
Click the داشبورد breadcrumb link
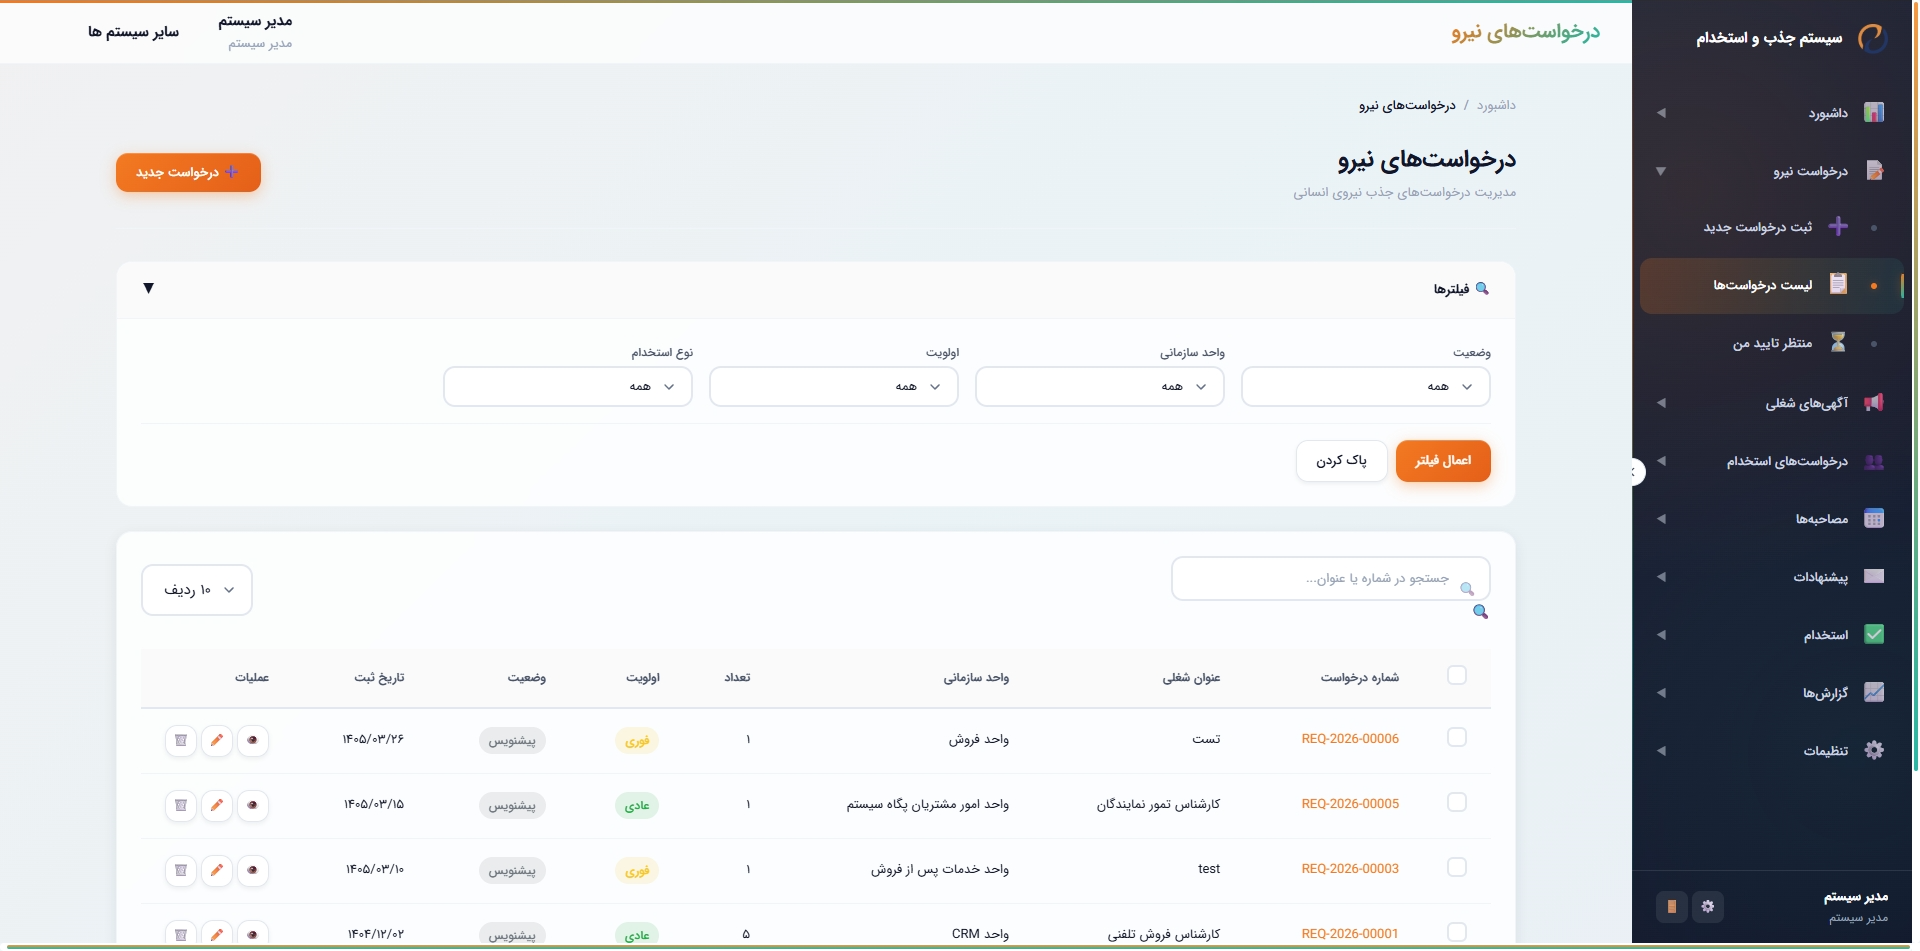coord(1496,105)
